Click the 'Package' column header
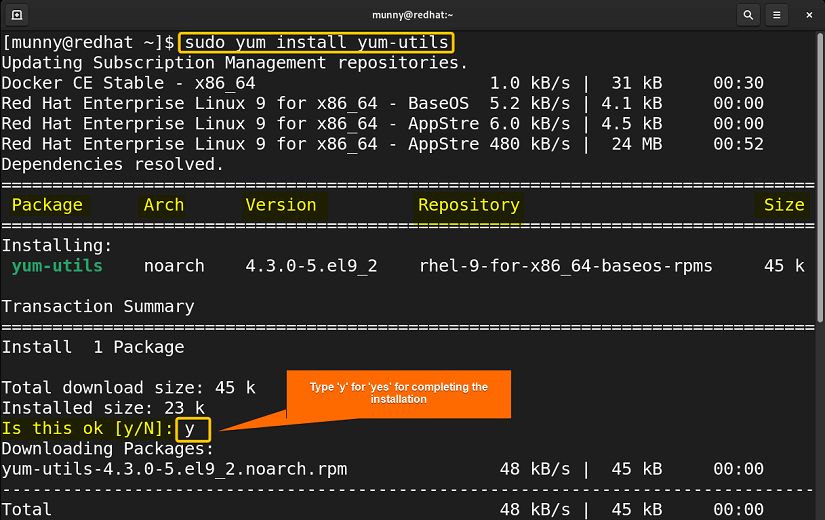The height and width of the screenshot is (520, 825). 47,205
